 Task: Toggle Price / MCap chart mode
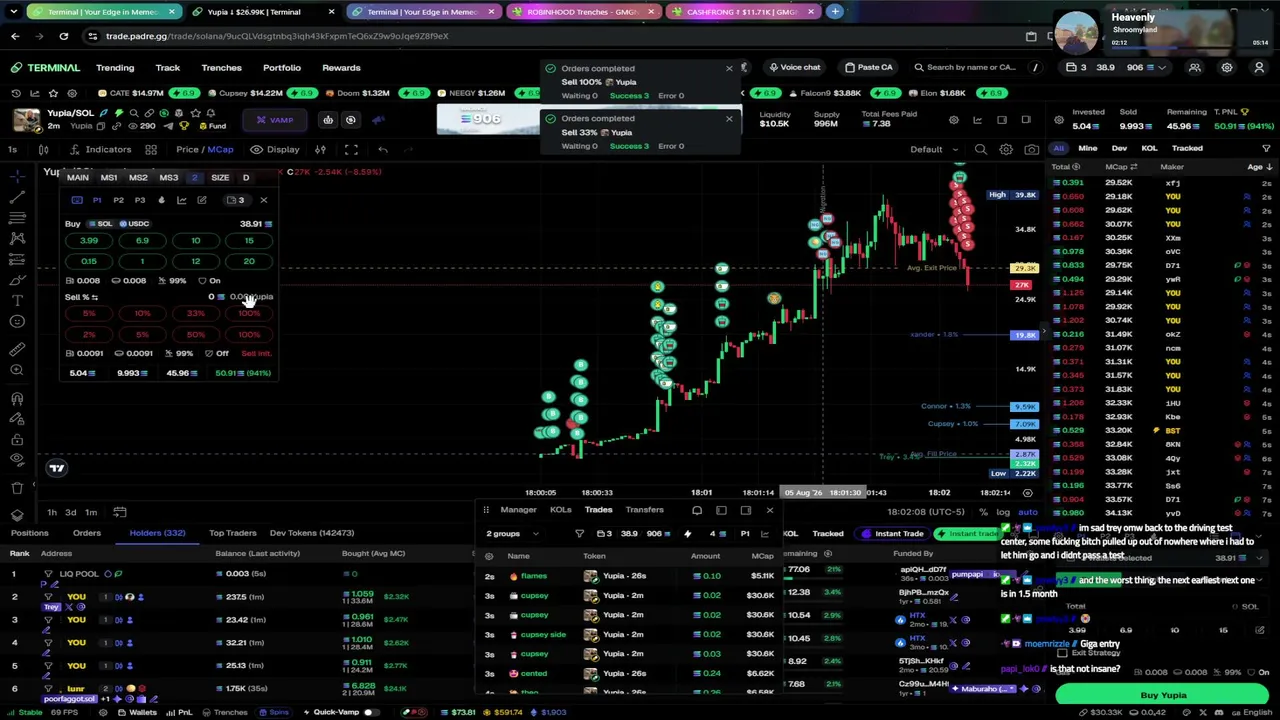(205, 150)
